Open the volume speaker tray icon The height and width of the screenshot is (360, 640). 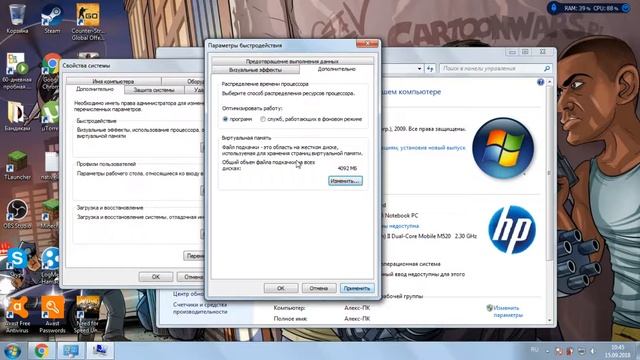592,351
